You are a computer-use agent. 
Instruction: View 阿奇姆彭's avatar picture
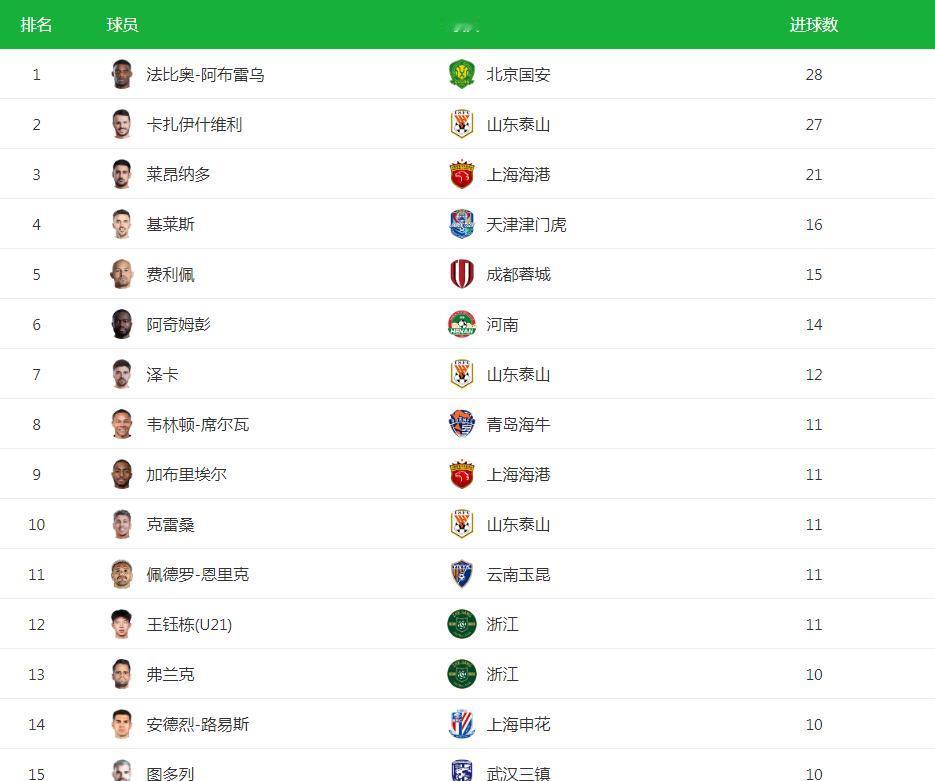pos(122,324)
